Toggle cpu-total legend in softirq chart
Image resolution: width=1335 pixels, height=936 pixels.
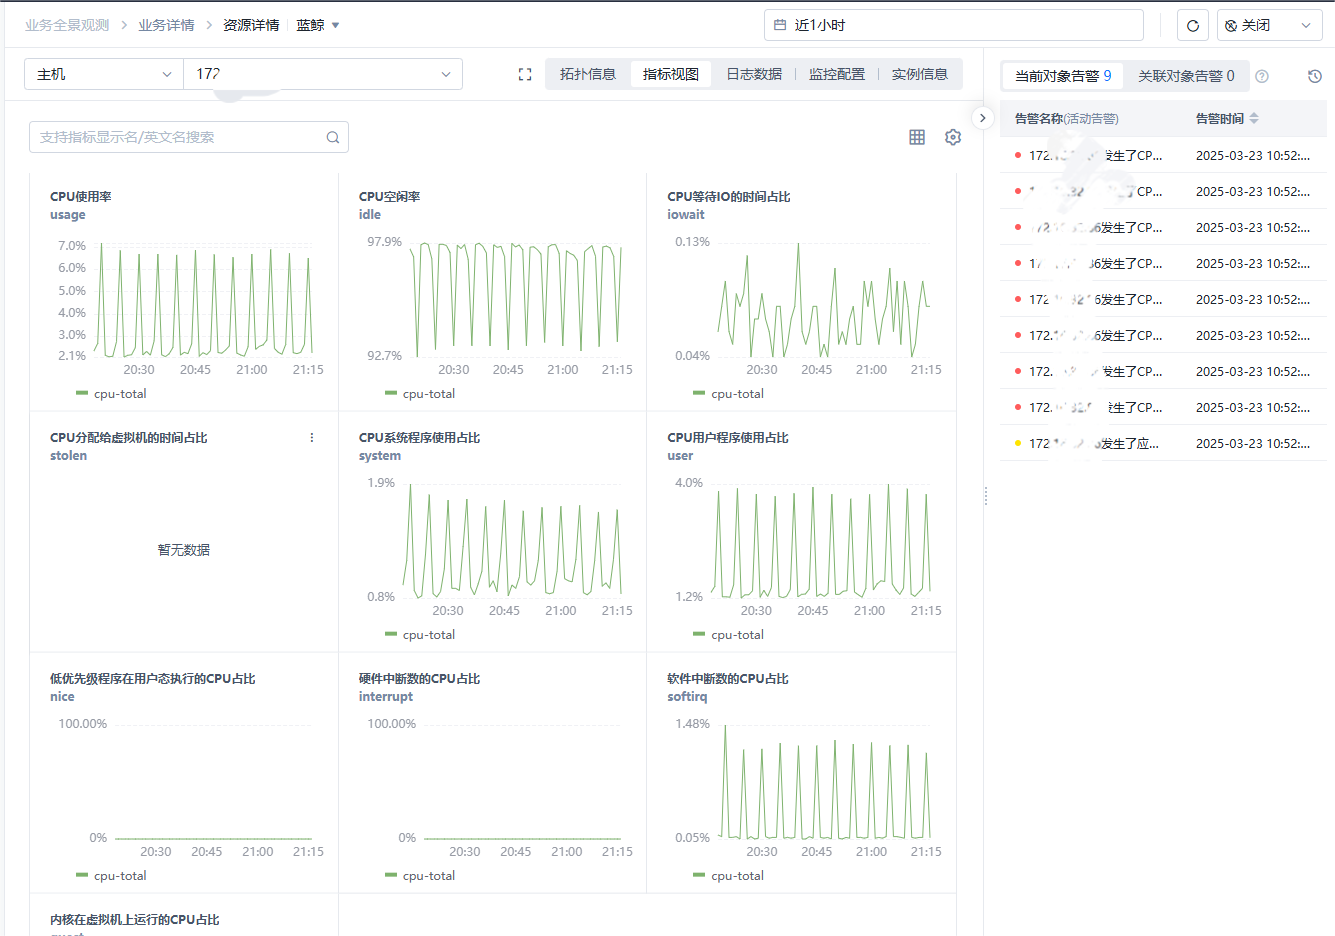point(729,876)
